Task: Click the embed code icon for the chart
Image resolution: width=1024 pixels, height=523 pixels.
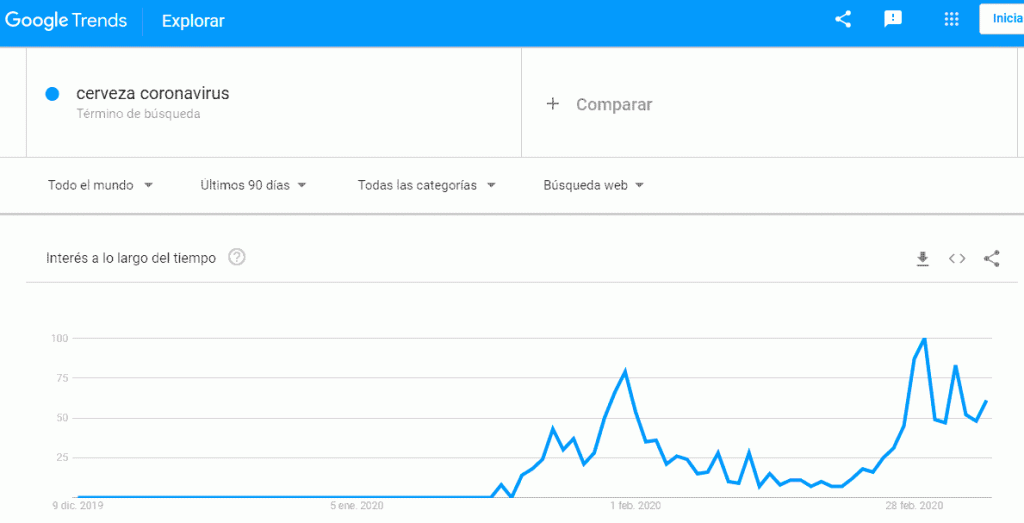Action: (x=957, y=259)
